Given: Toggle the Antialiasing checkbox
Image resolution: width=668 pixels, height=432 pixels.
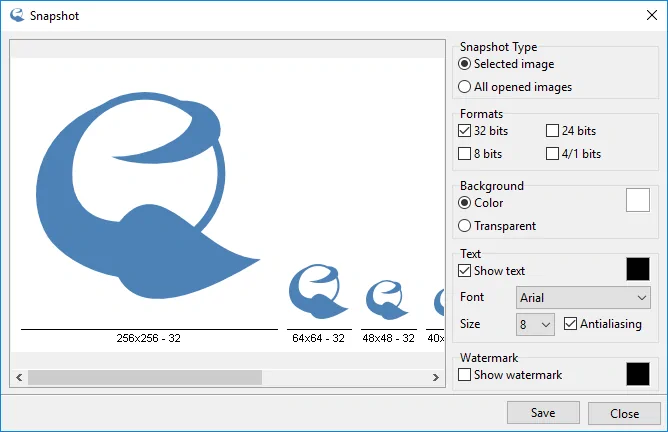Looking at the screenshot, I should 571,324.
